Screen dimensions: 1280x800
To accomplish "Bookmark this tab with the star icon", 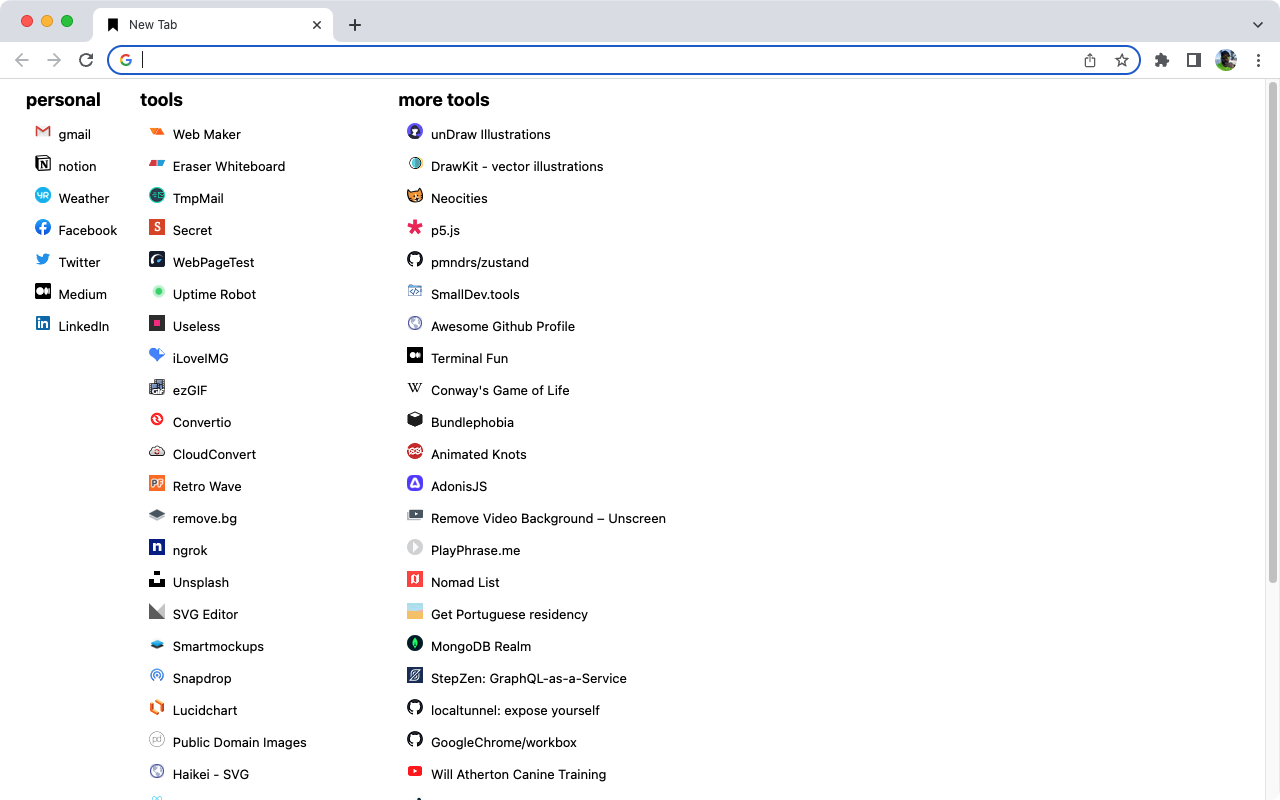I will pyautogui.click(x=1122, y=60).
